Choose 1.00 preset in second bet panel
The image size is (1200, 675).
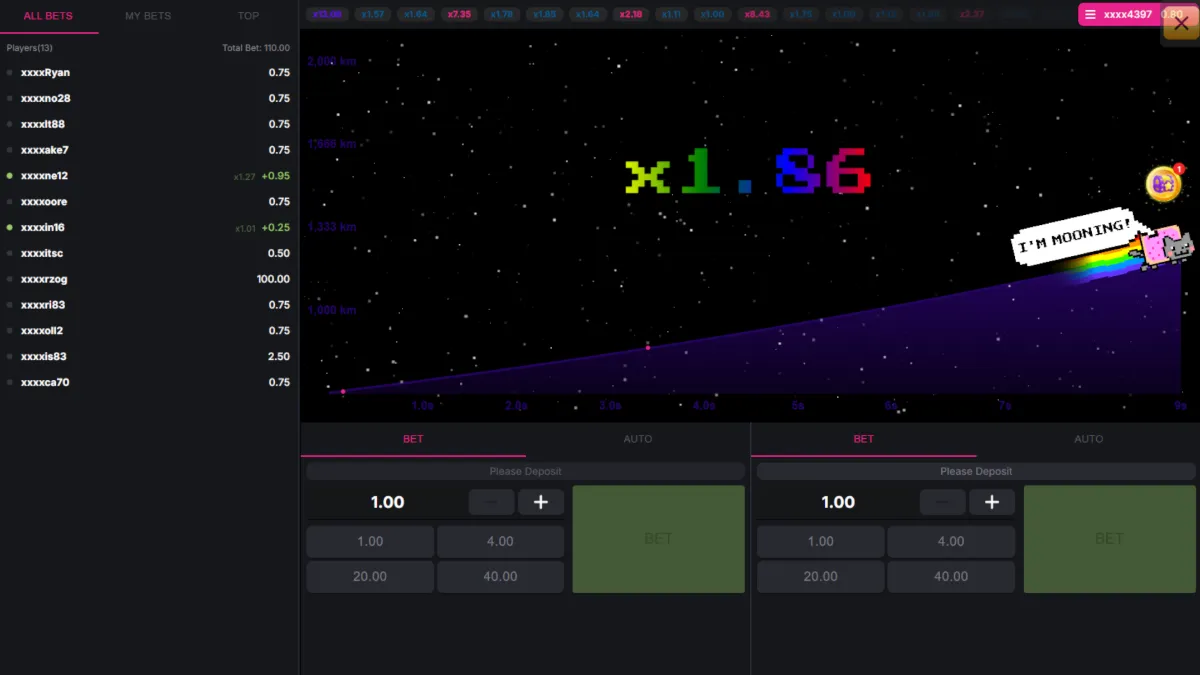[x=821, y=541]
